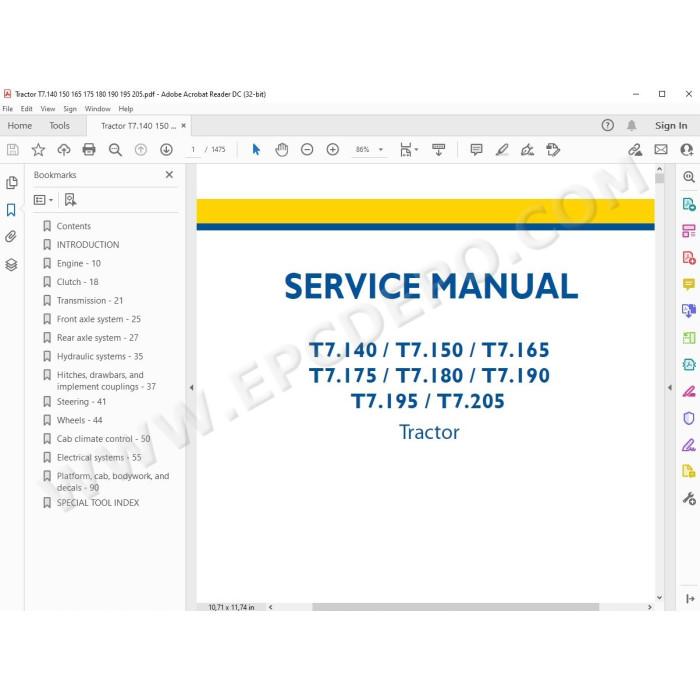The height and width of the screenshot is (700, 700).
Task: Open the View menu
Action: coord(48,108)
